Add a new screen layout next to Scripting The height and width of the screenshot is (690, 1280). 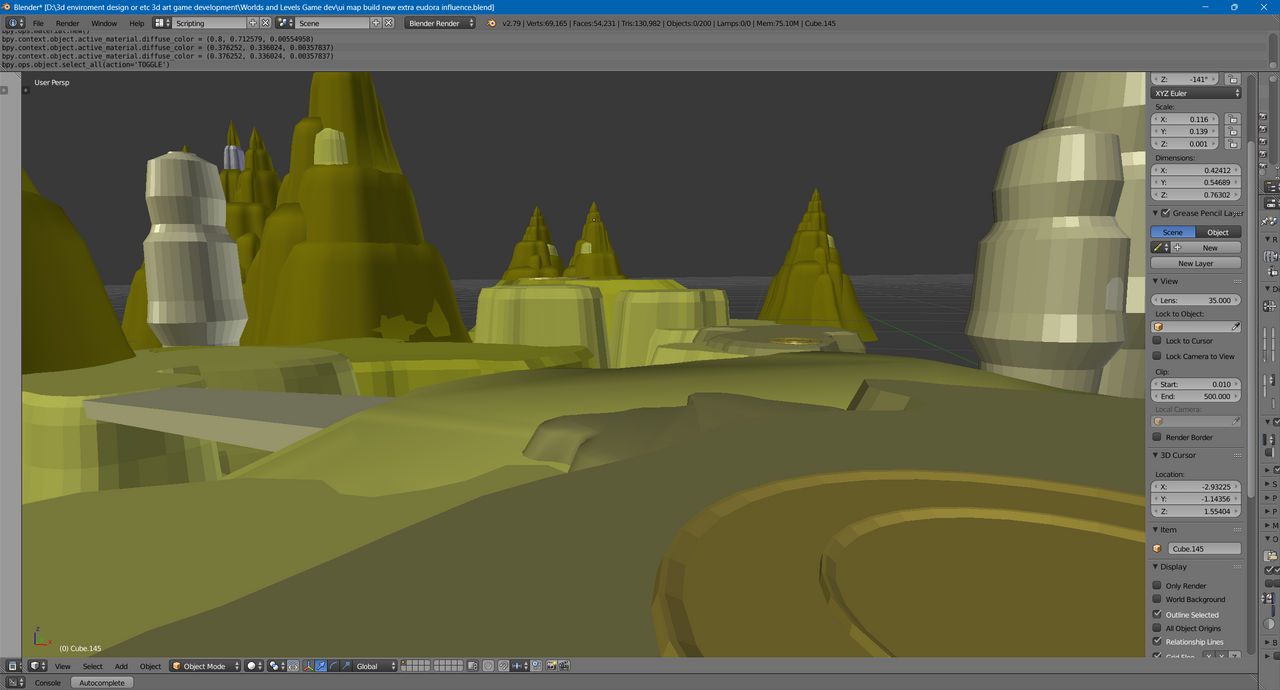(253, 22)
